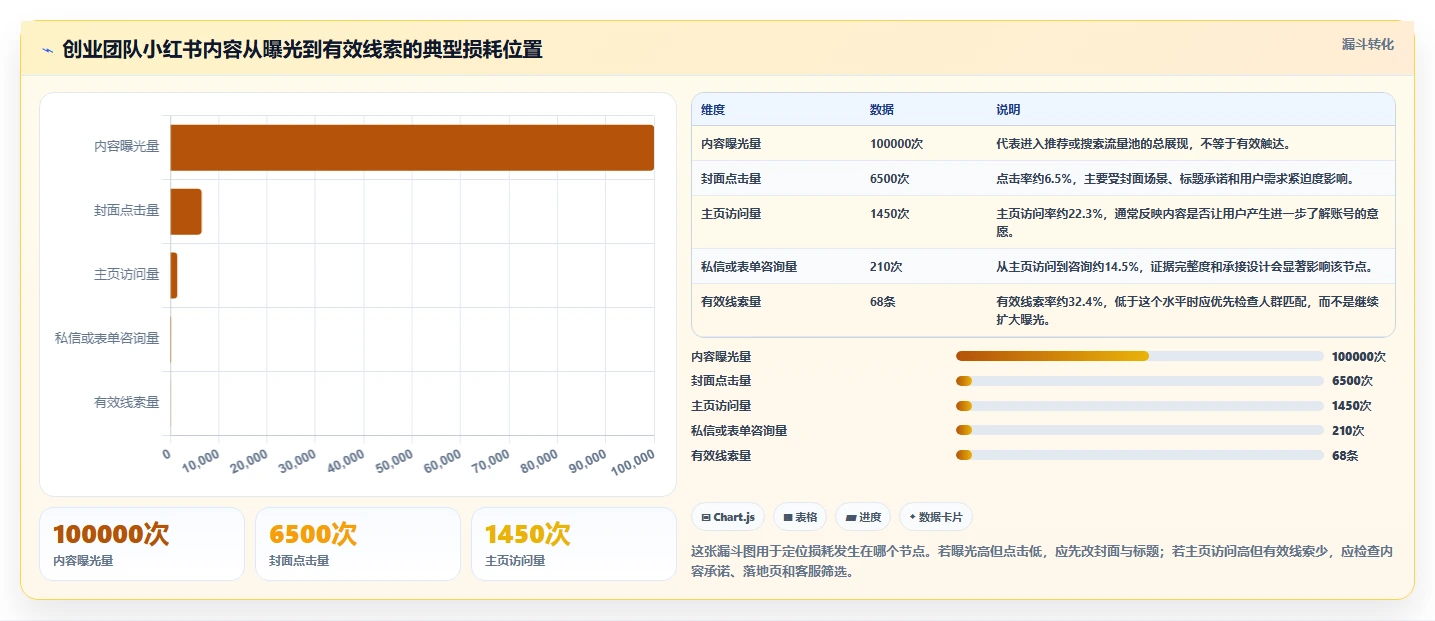
Task: Click the 封面点击量 bar in the chart
Action: pos(186,211)
